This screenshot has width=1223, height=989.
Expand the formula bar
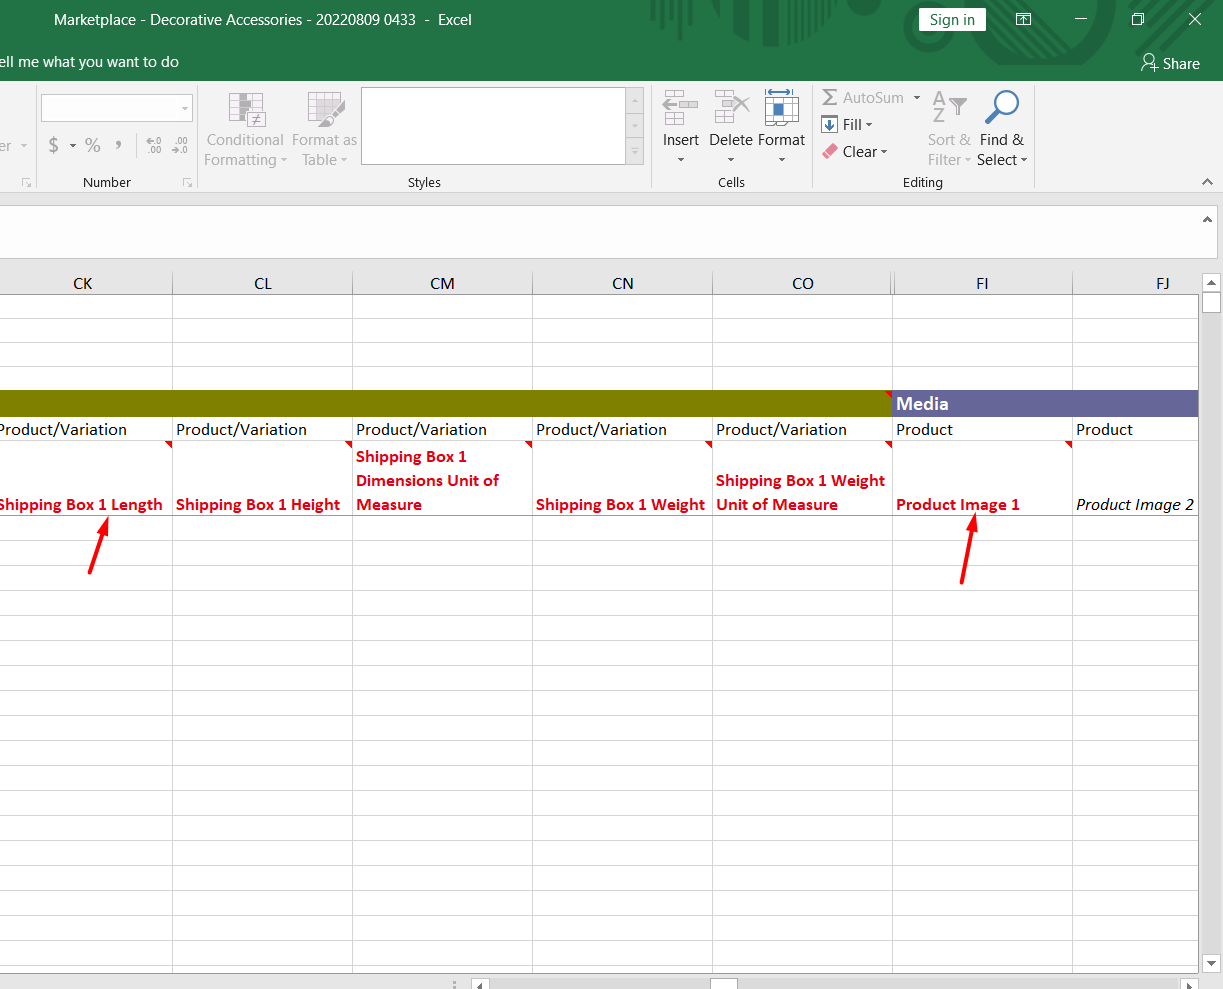click(x=1207, y=219)
